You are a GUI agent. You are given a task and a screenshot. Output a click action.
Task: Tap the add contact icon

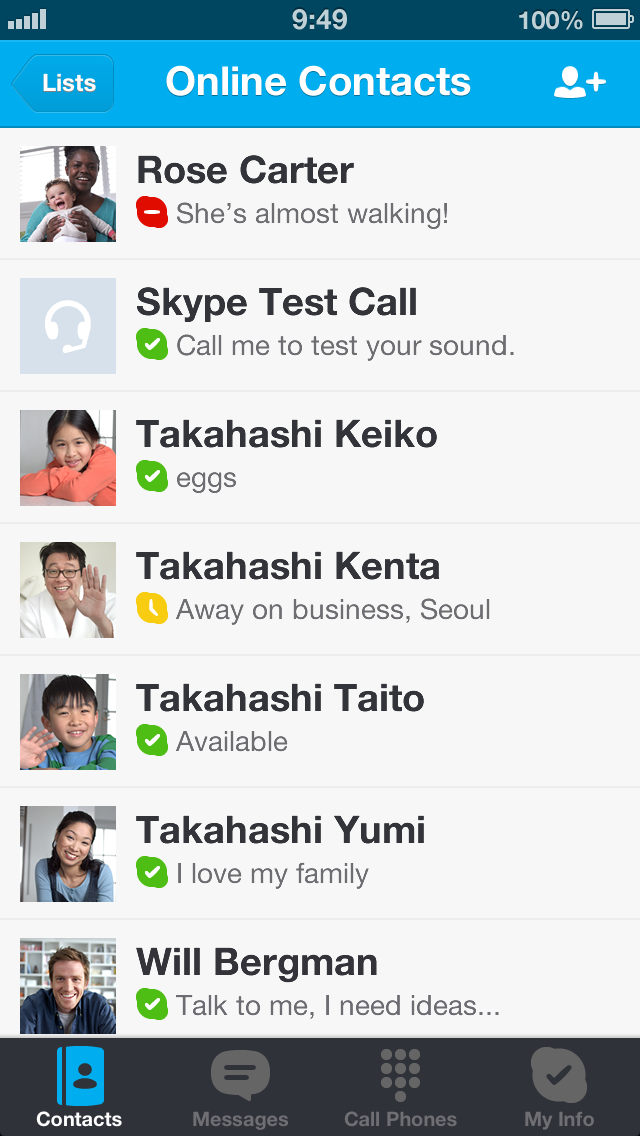[x=579, y=83]
